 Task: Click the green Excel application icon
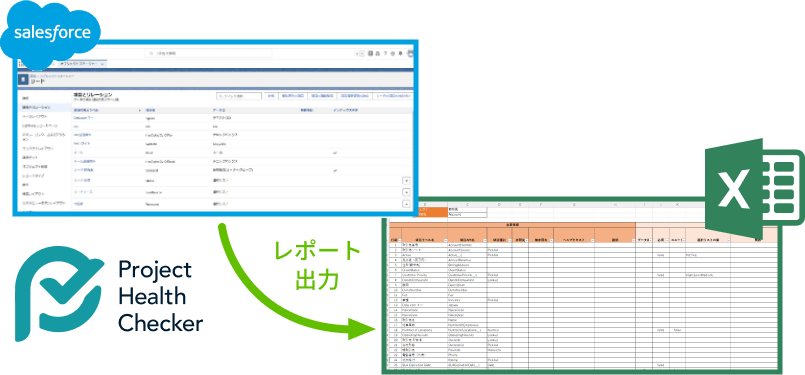click(x=755, y=190)
